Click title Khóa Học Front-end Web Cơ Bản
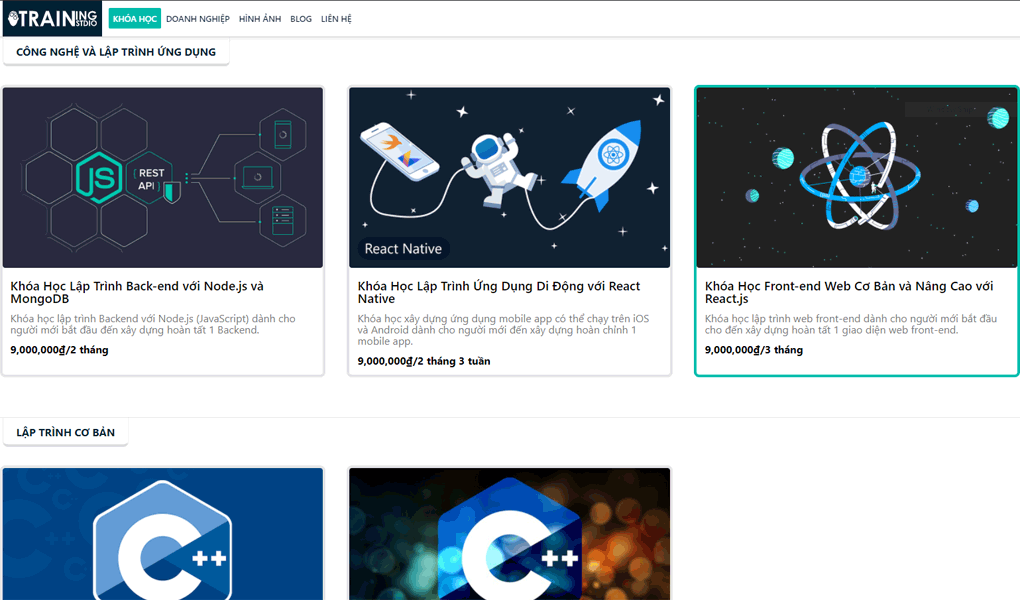The image size is (1020, 600). tap(849, 292)
